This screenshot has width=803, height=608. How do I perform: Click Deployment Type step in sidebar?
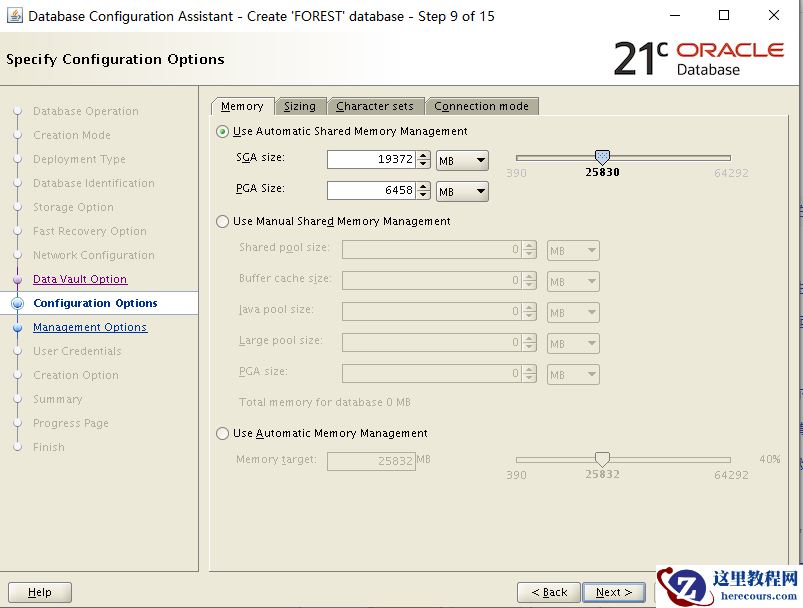(79, 159)
